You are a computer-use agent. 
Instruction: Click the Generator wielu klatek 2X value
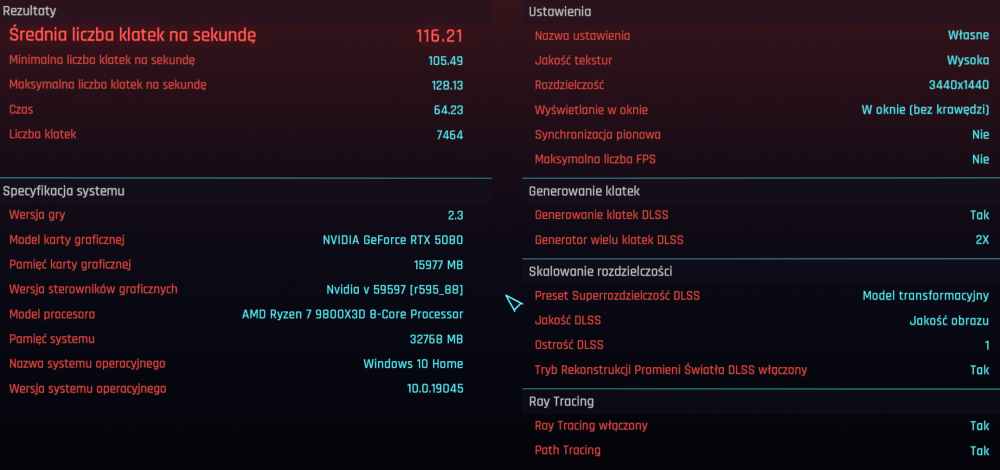(981, 240)
